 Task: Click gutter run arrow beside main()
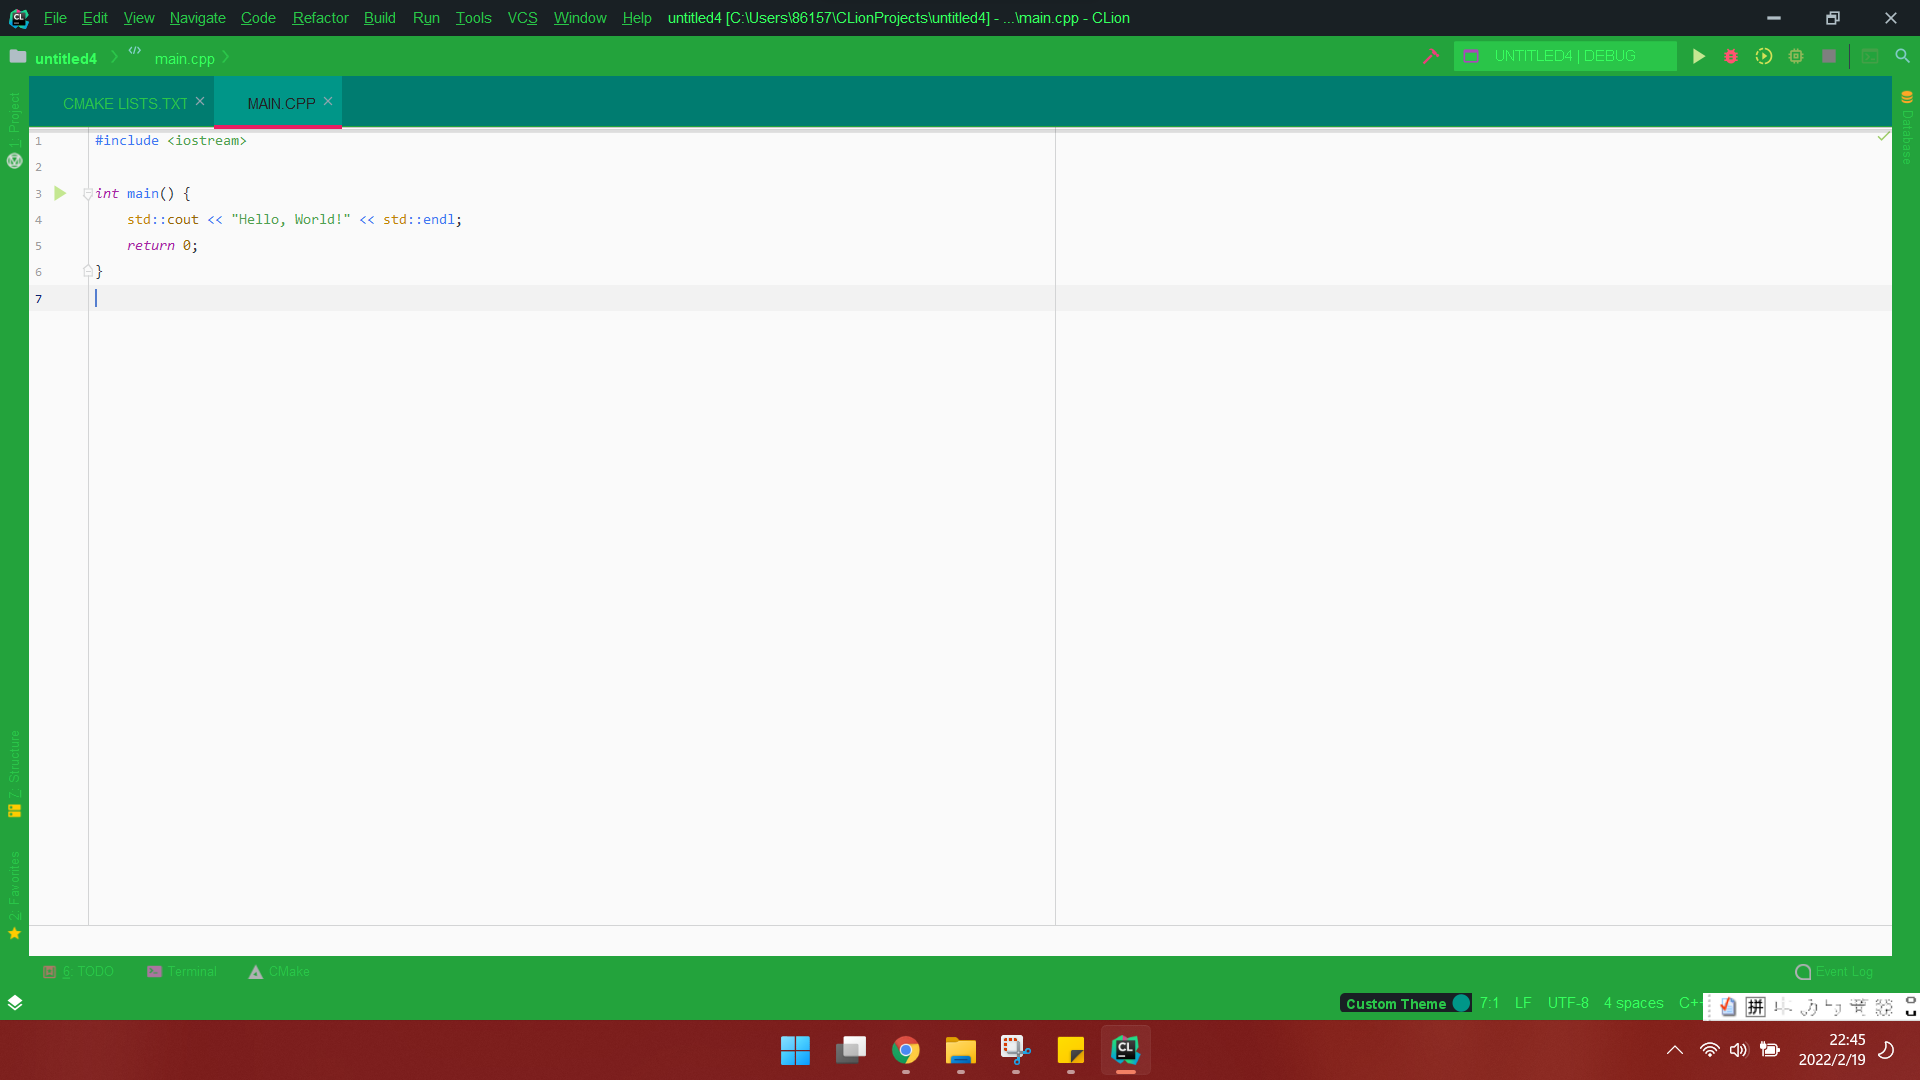coord(60,193)
